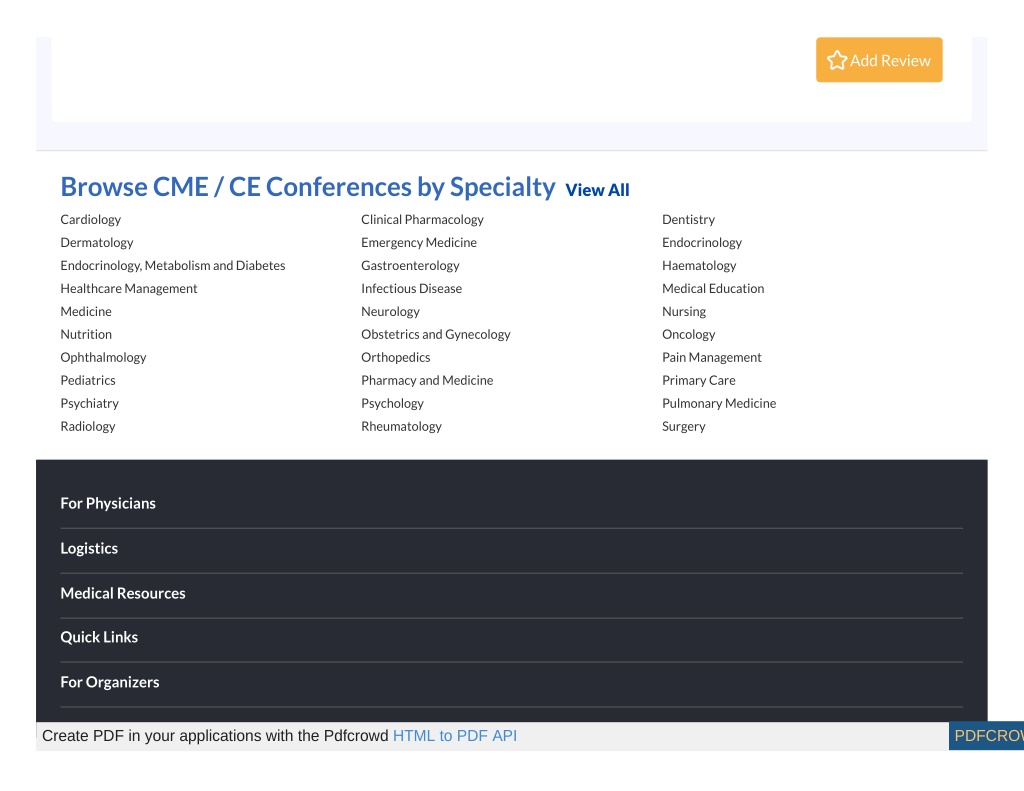The image size is (1024, 791).
Task: Open Cardiology conferences
Action: pos(91,219)
